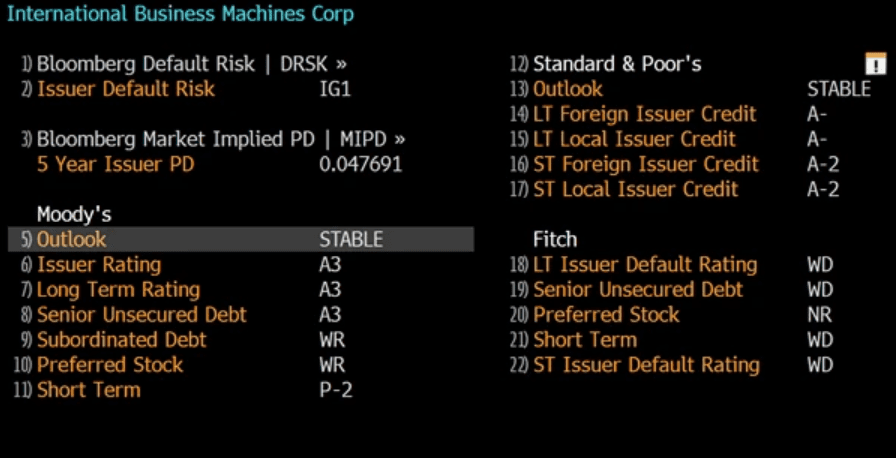Click the warning icon beside Standard & Poor's
The width and height of the screenshot is (896, 458).
(875, 63)
